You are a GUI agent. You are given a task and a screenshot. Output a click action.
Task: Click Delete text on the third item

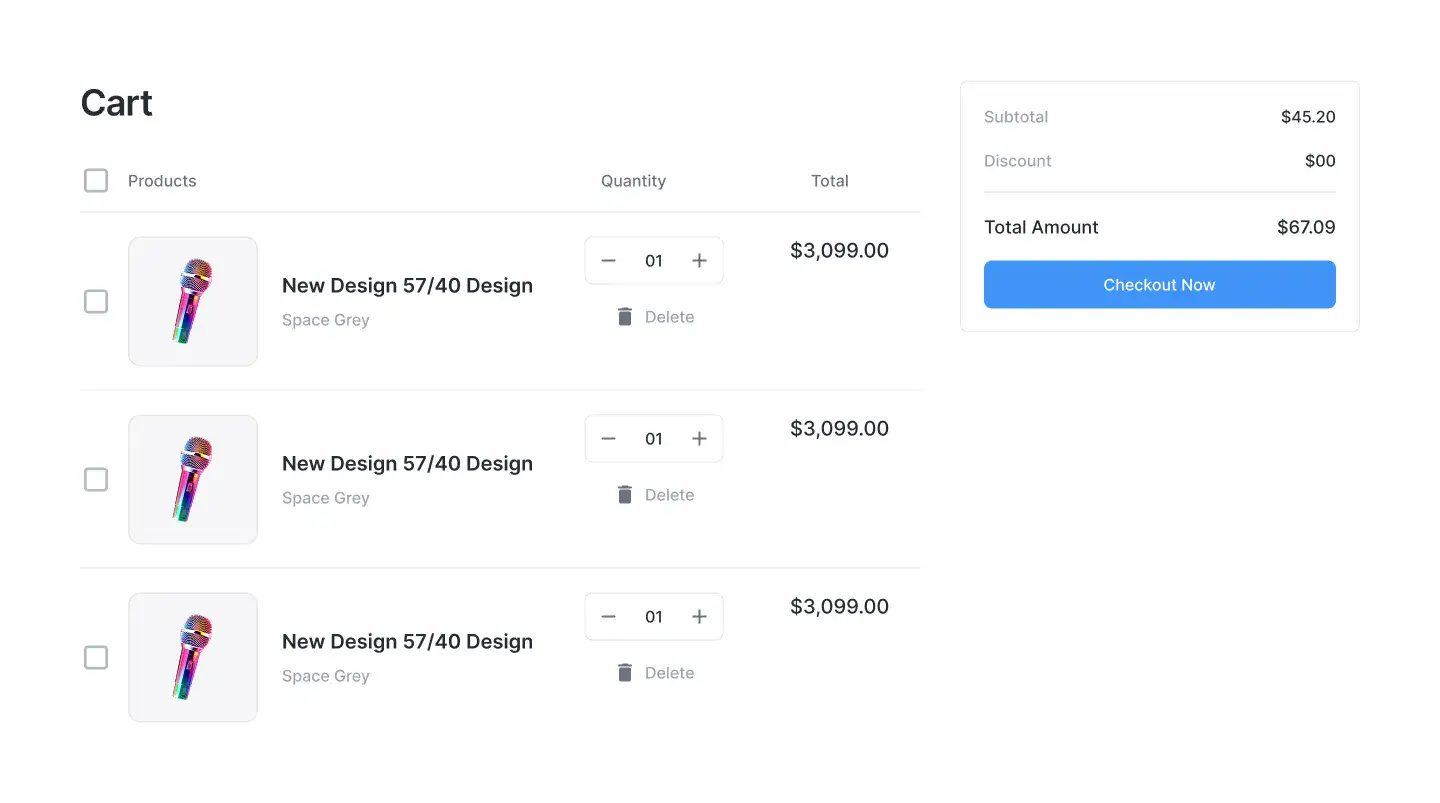(669, 673)
